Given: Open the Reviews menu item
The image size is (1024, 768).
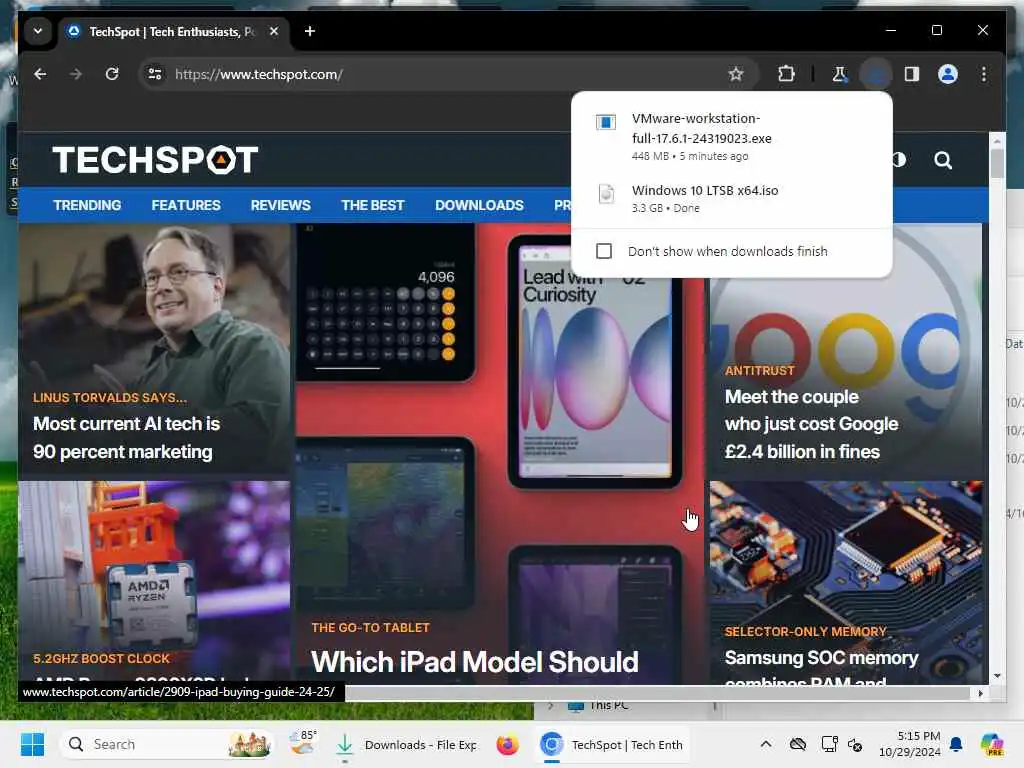Looking at the screenshot, I should (280, 205).
